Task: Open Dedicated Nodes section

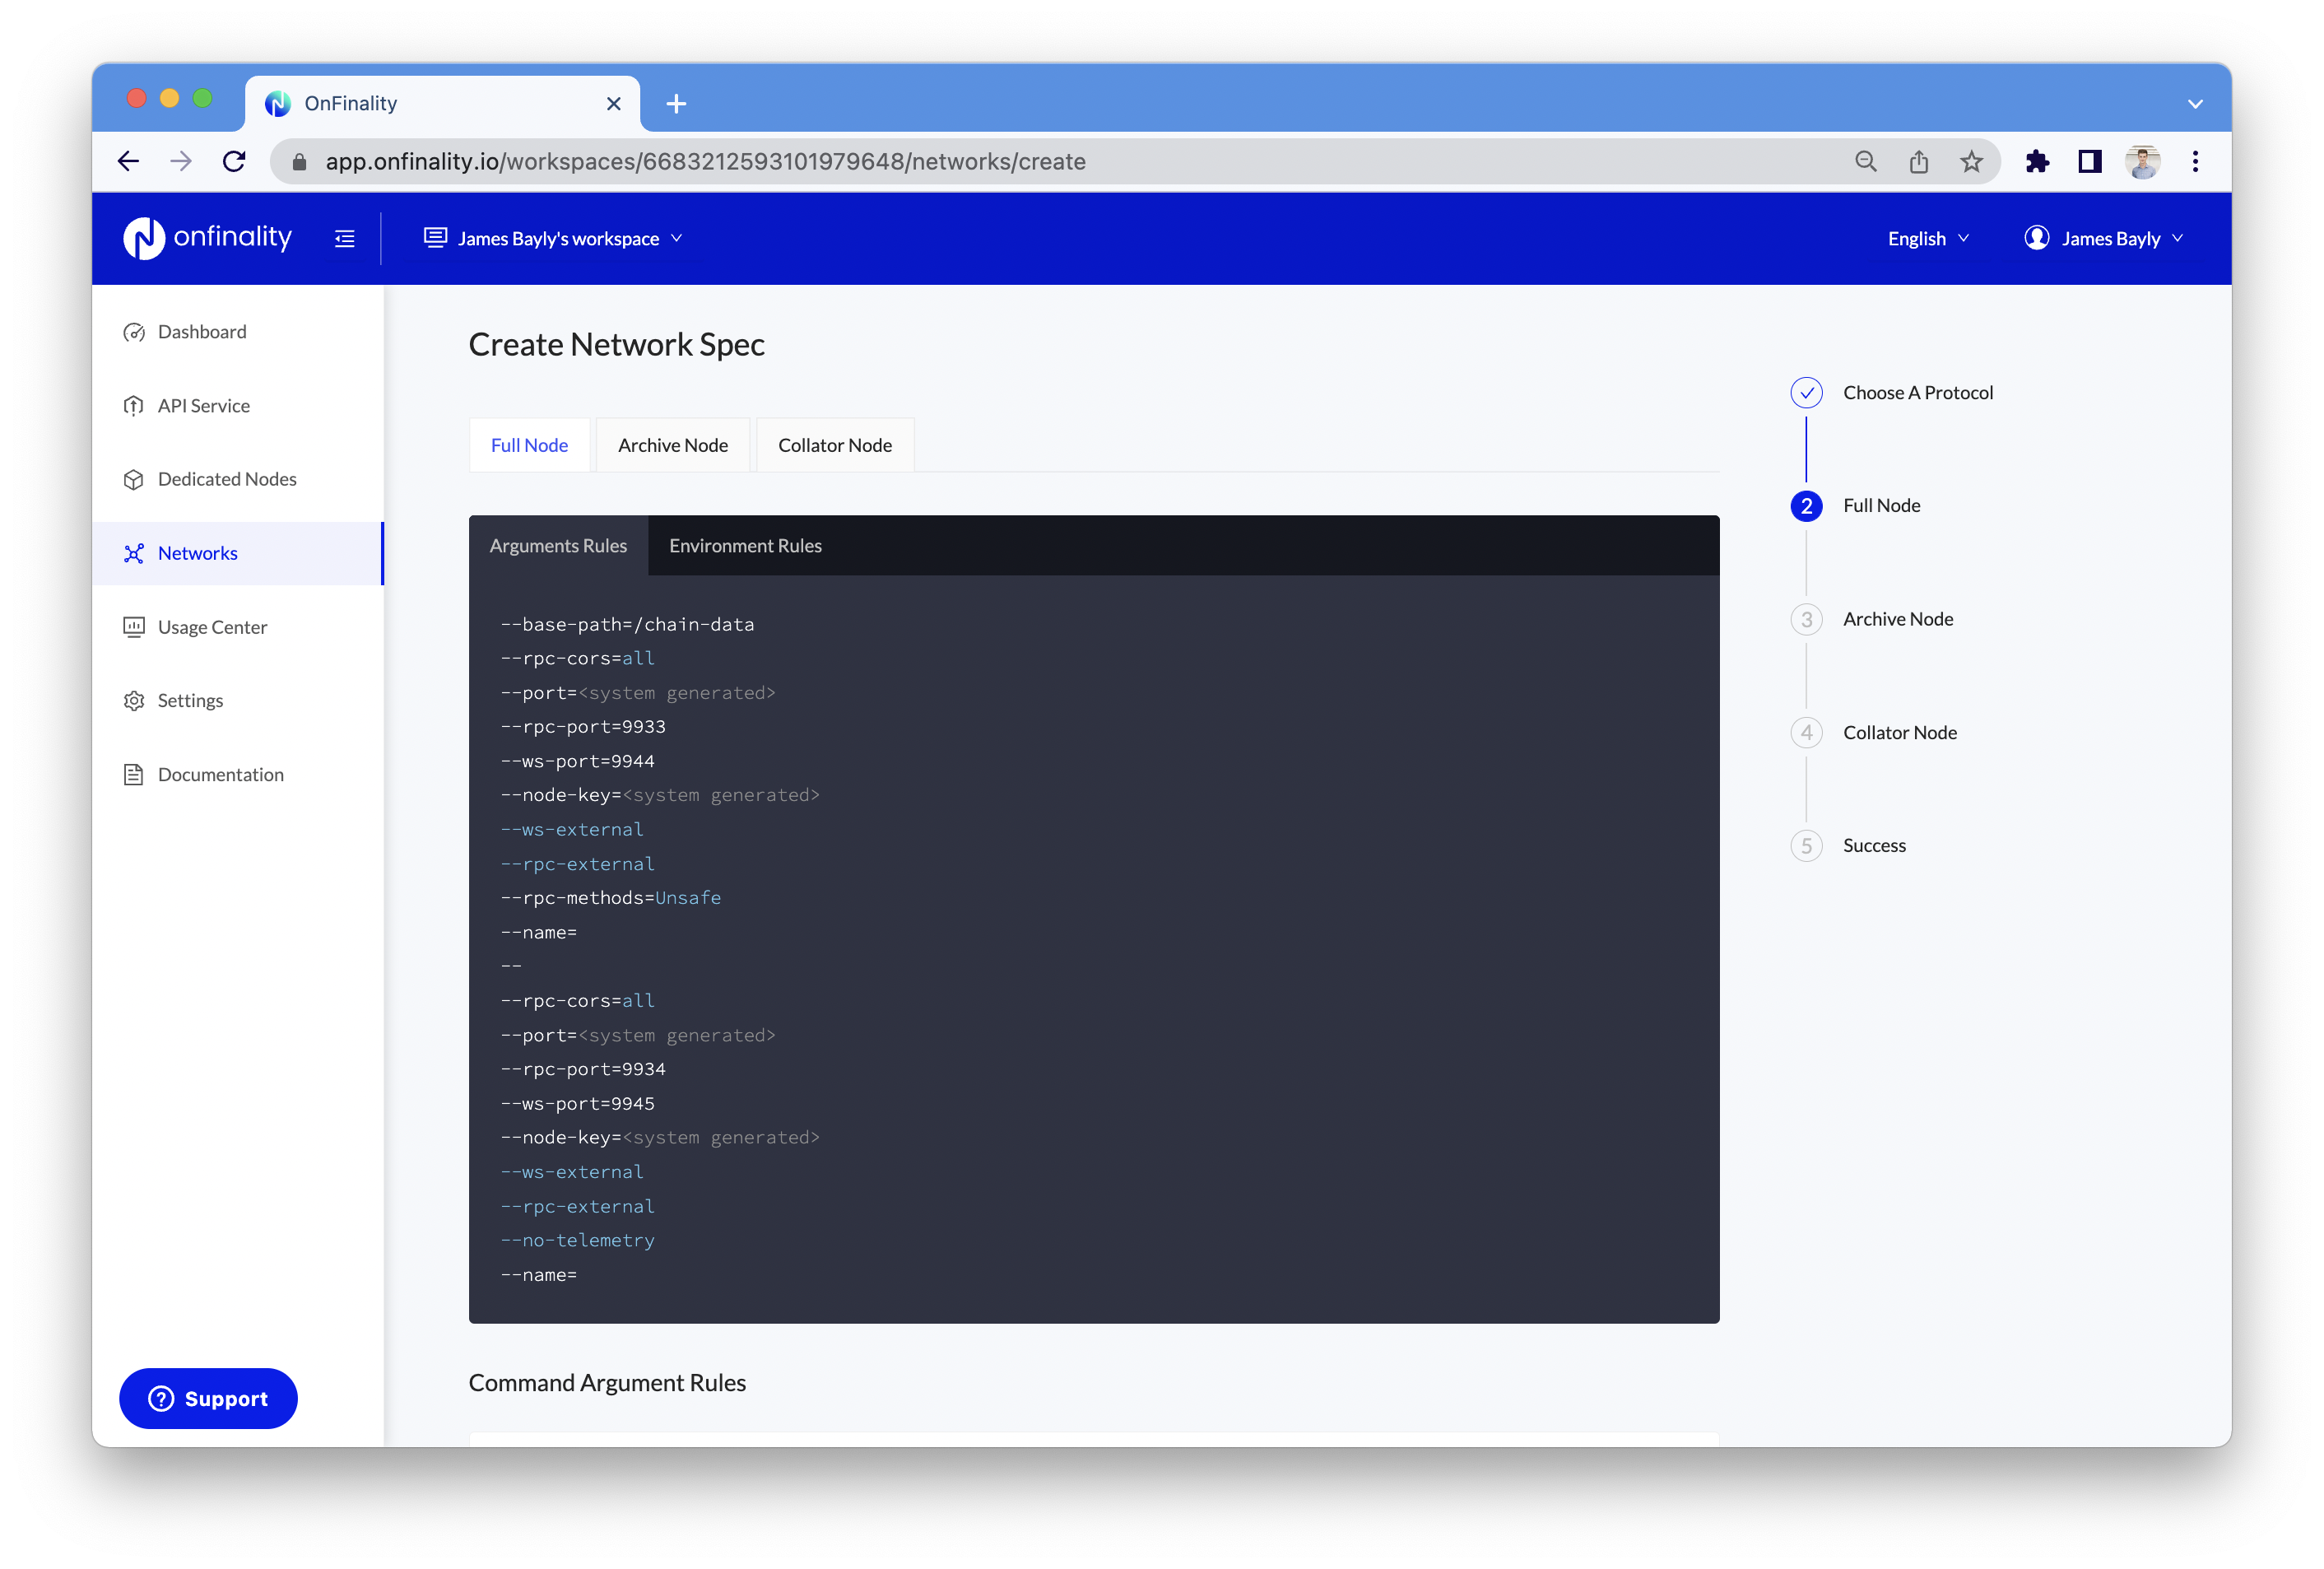Action: point(226,479)
